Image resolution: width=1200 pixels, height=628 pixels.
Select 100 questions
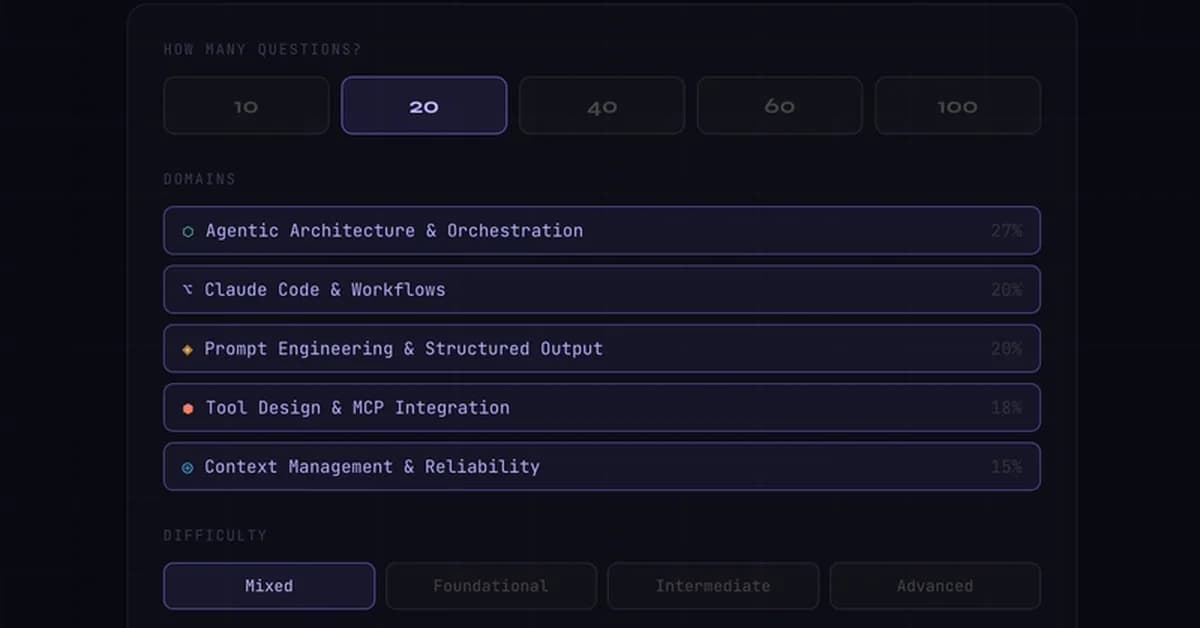[x=957, y=105]
